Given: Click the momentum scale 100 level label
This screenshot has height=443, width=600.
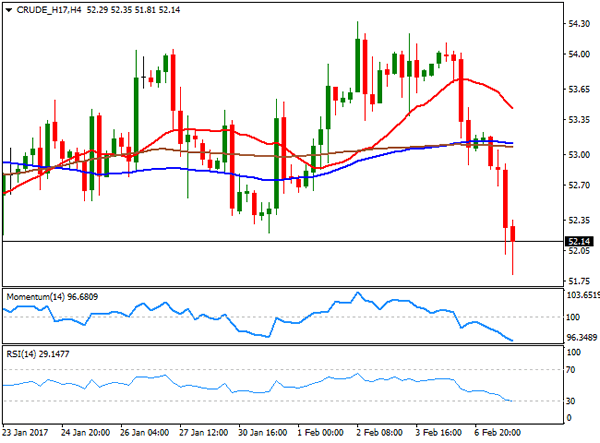Looking at the screenshot, I should point(573,317).
